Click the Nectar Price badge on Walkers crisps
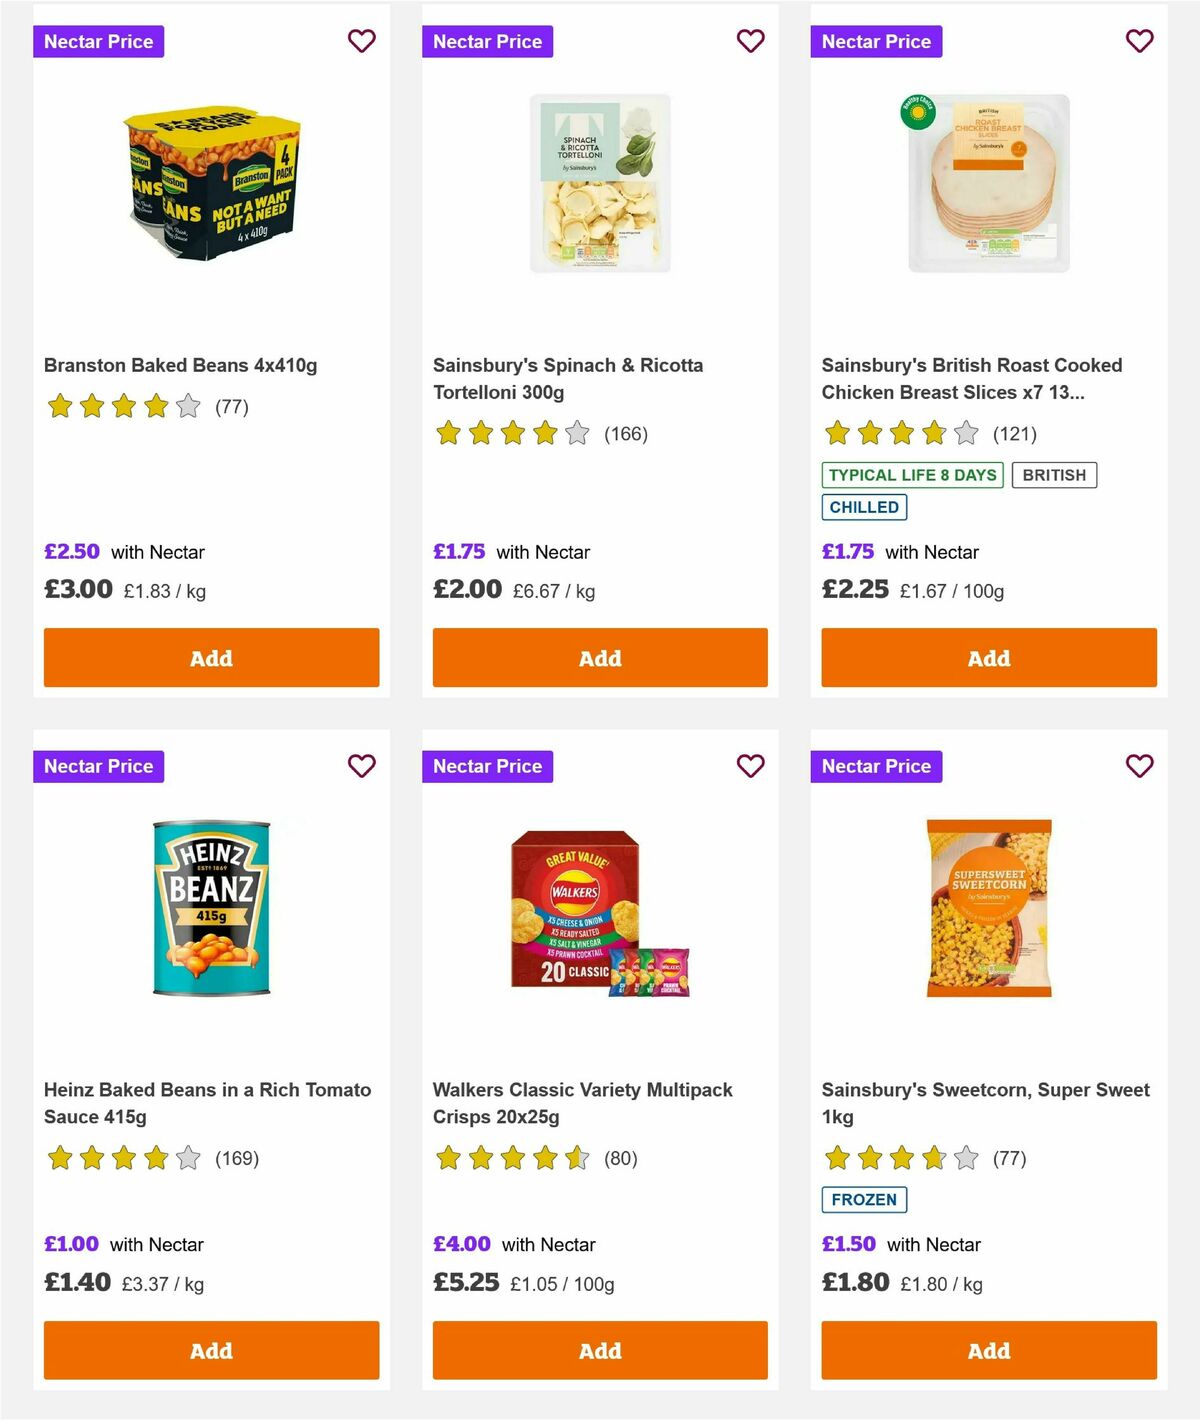This screenshot has height=1421, width=1200. 488,766
